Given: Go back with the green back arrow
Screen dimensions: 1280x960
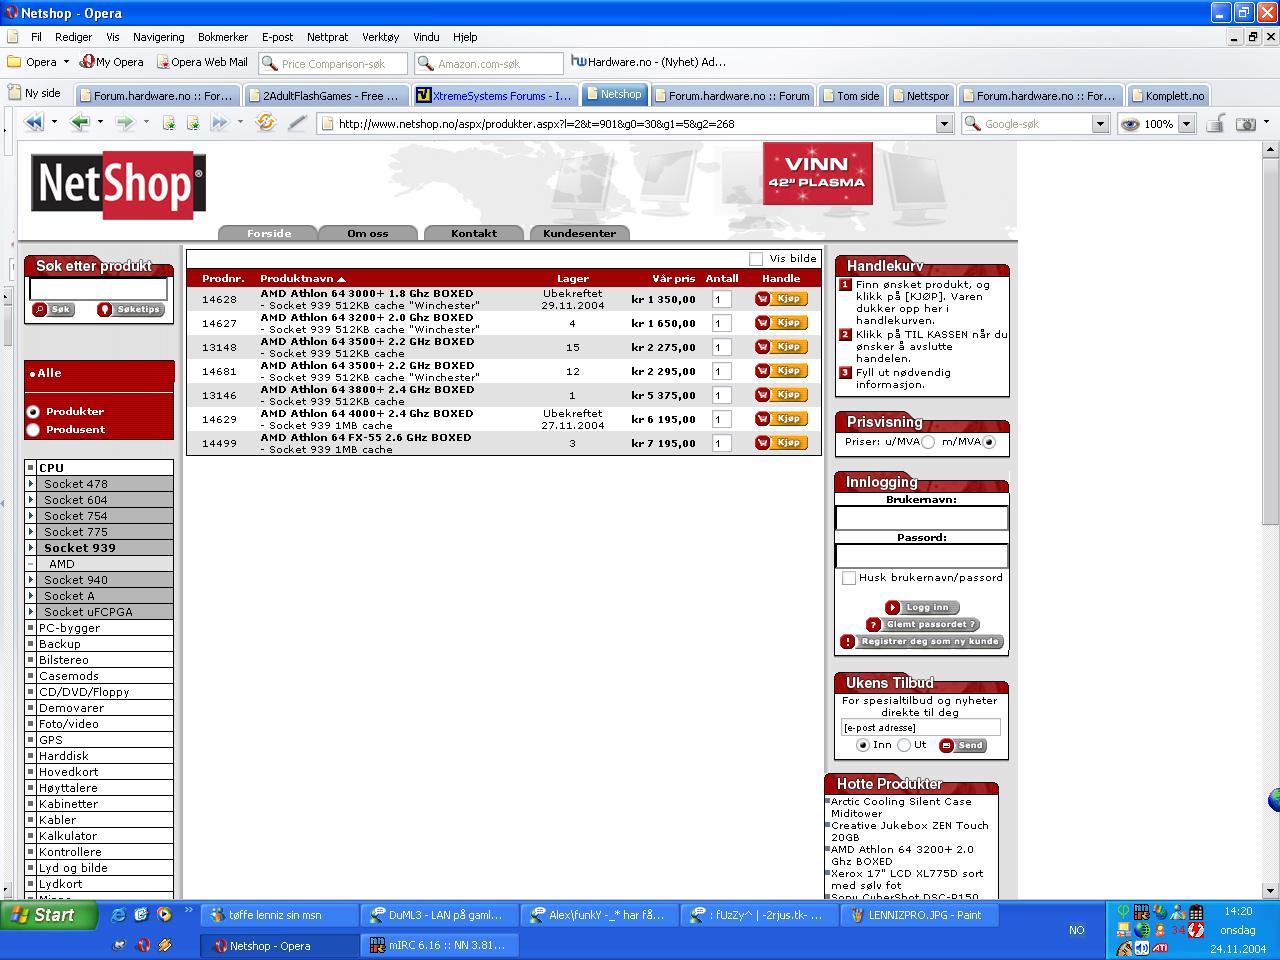Looking at the screenshot, I should 79,123.
